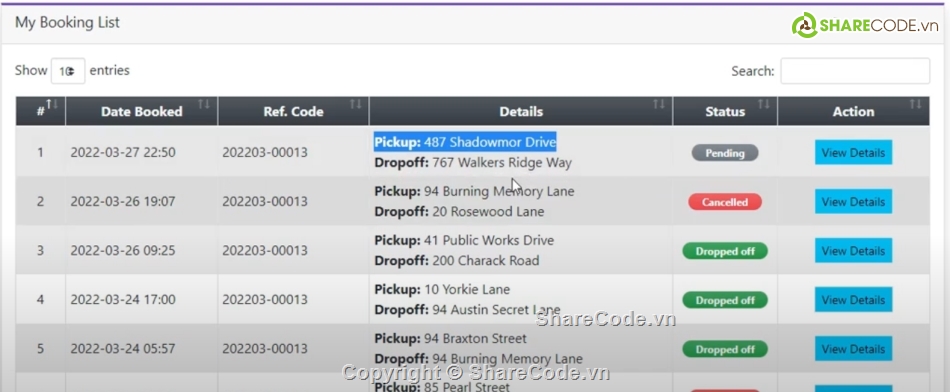This screenshot has height=392, width=950.
Task: Click Ref. Code 202203-00013 in row 1
Action: click(265, 153)
